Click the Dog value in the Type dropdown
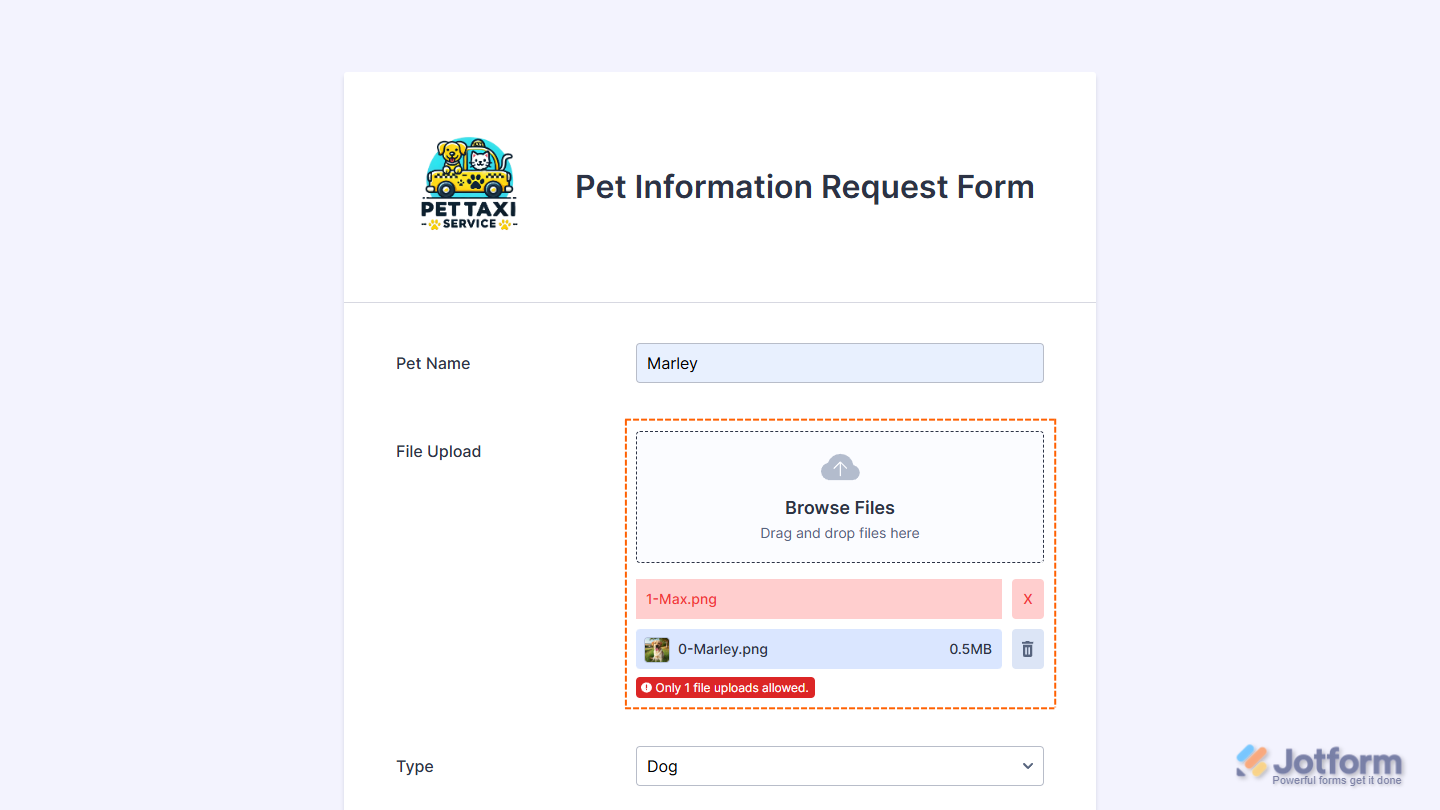 coord(662,766)
